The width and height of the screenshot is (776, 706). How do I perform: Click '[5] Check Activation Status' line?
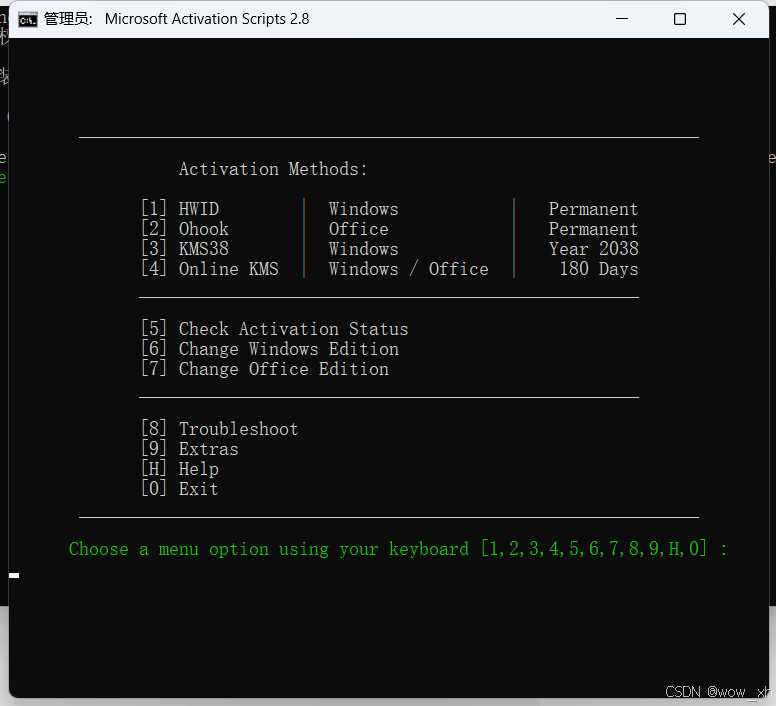click(275, 329)
